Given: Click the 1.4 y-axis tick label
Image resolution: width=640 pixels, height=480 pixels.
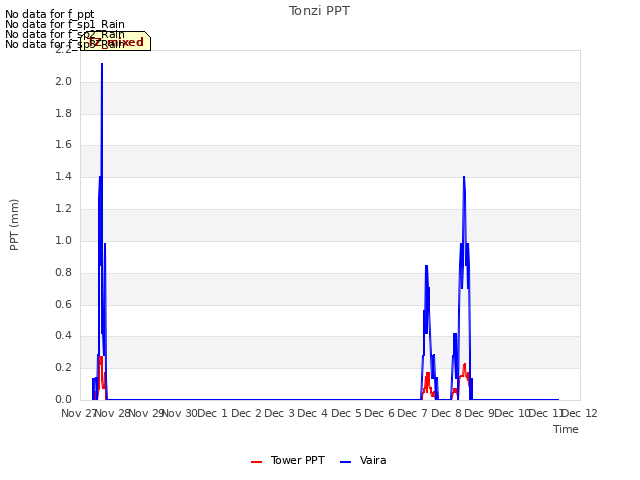Looking at the screenshot, I should click(x=63, y=177).
